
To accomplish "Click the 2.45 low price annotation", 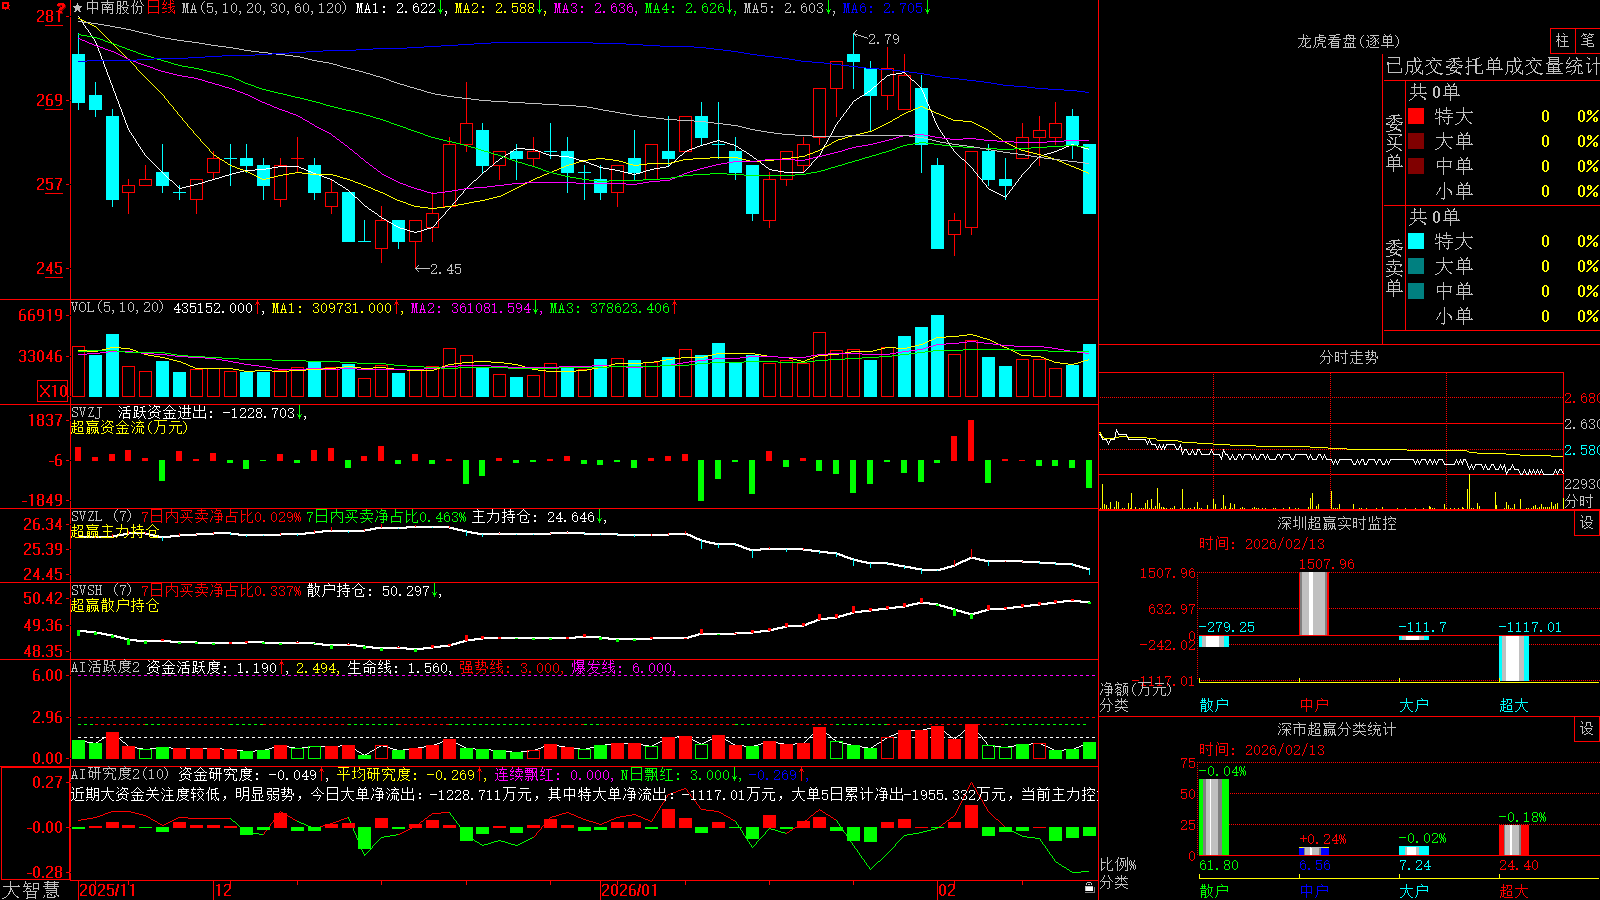I will point(446,269).
